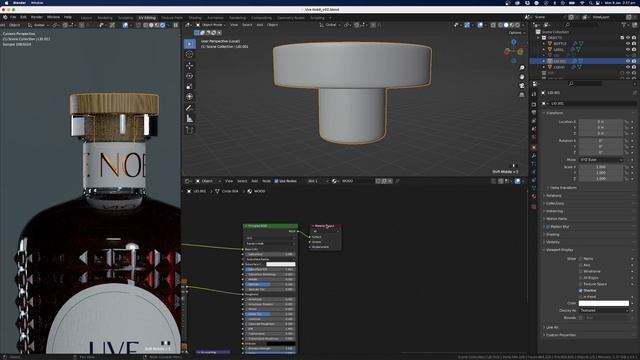Open the viewport Options button
Viewport: 640px width, 360px height.
516,33
